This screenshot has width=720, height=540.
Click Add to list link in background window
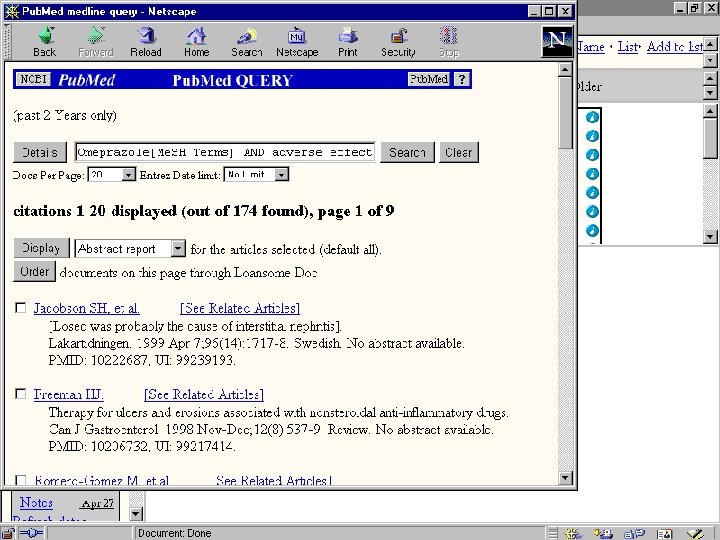click(675, 46)
